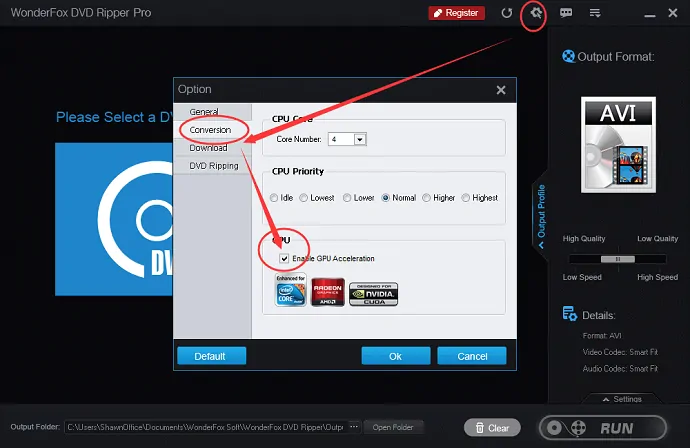Viewport: 690px width, 448px height.
Task: Click the Format: AVI detail text
Action: 602,335
